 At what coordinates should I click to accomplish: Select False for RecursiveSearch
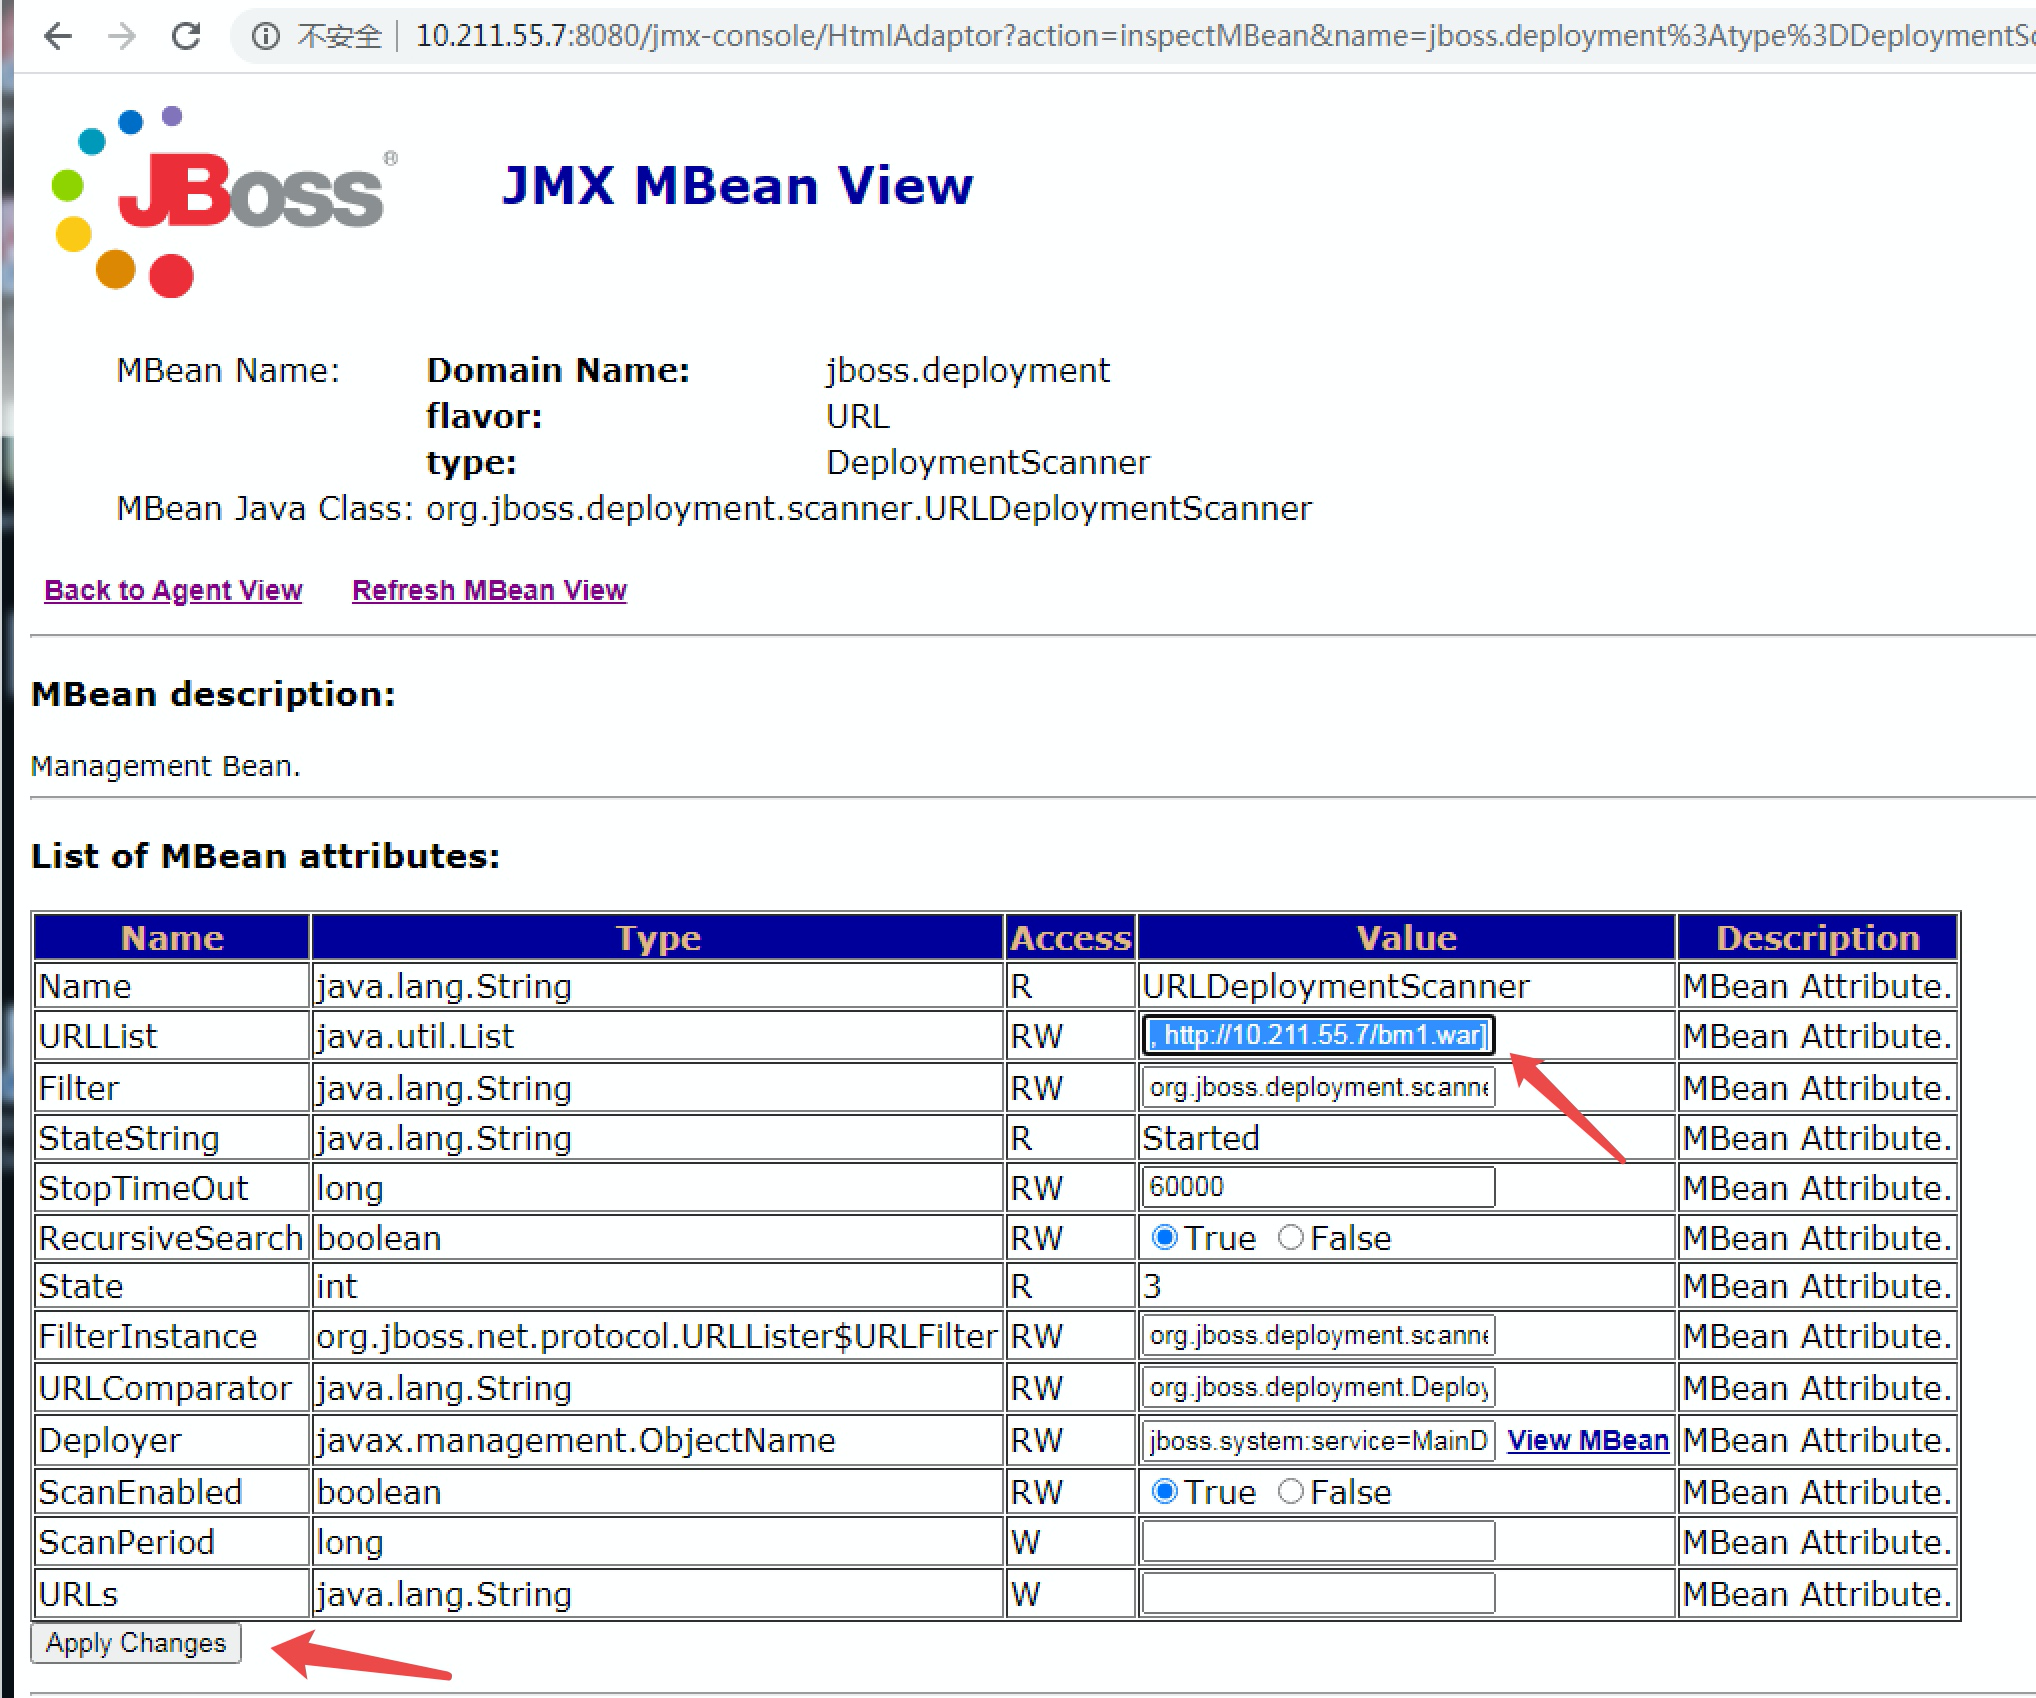click(x=1290, y=1237)
